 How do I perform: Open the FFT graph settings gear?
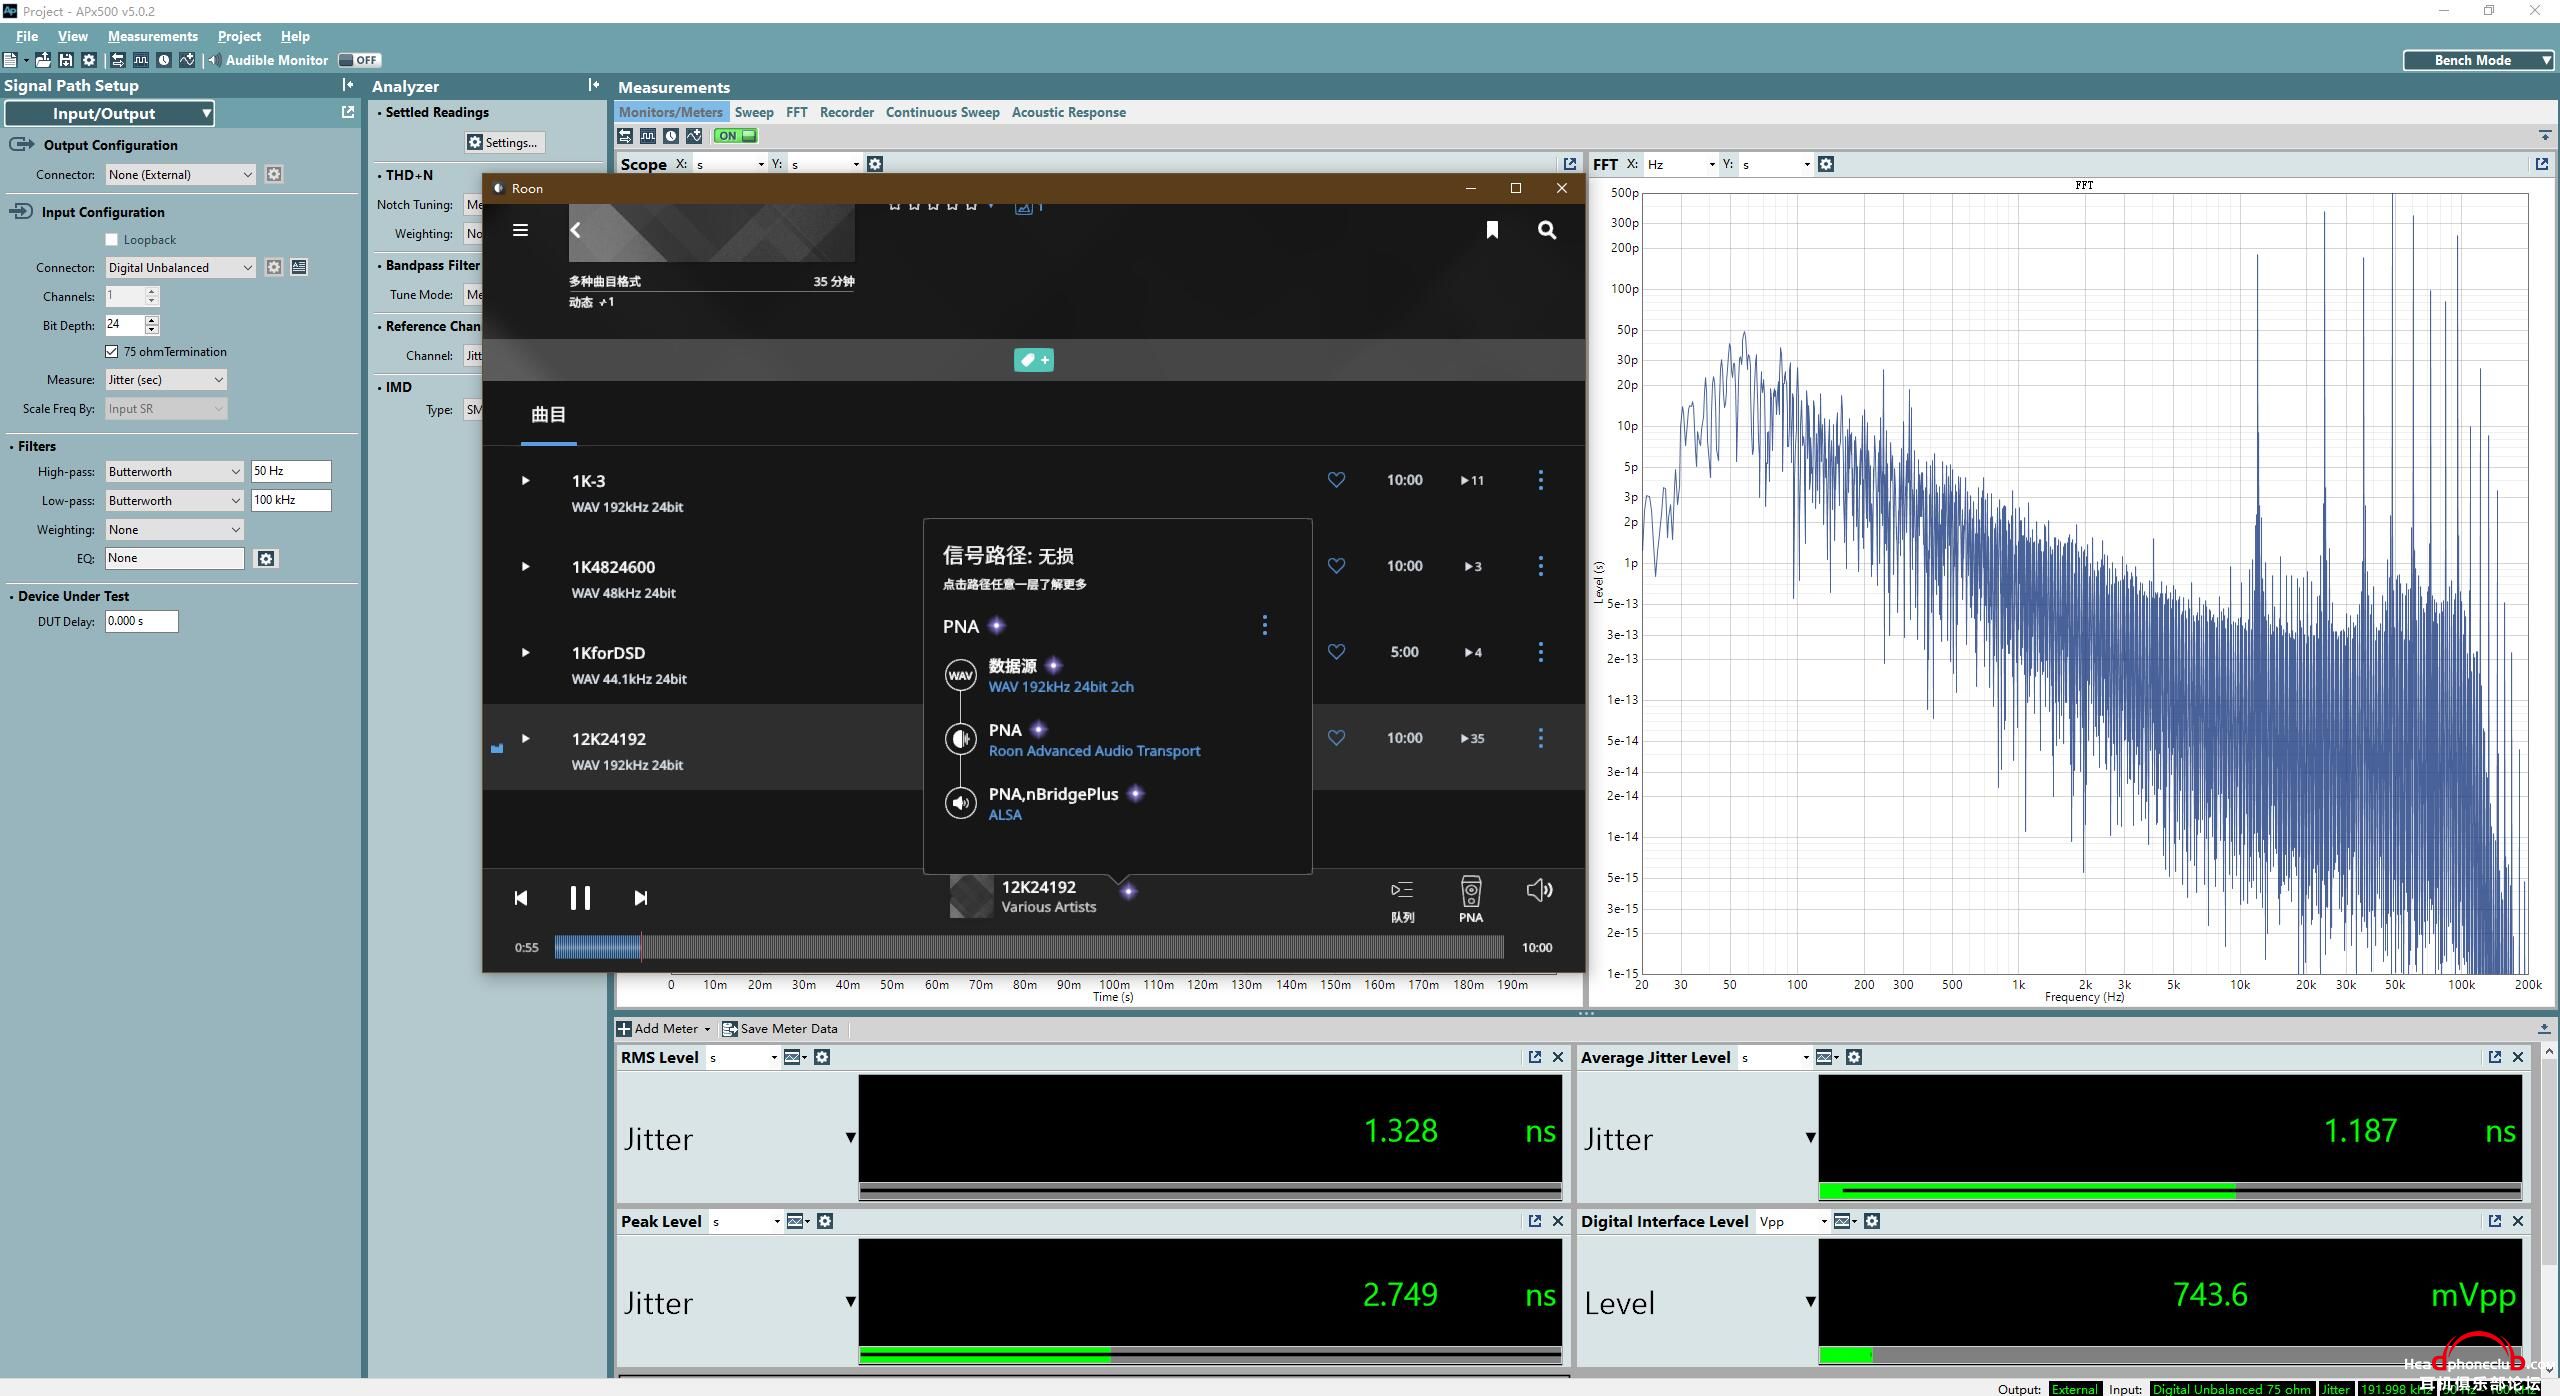coord(1826,164)
